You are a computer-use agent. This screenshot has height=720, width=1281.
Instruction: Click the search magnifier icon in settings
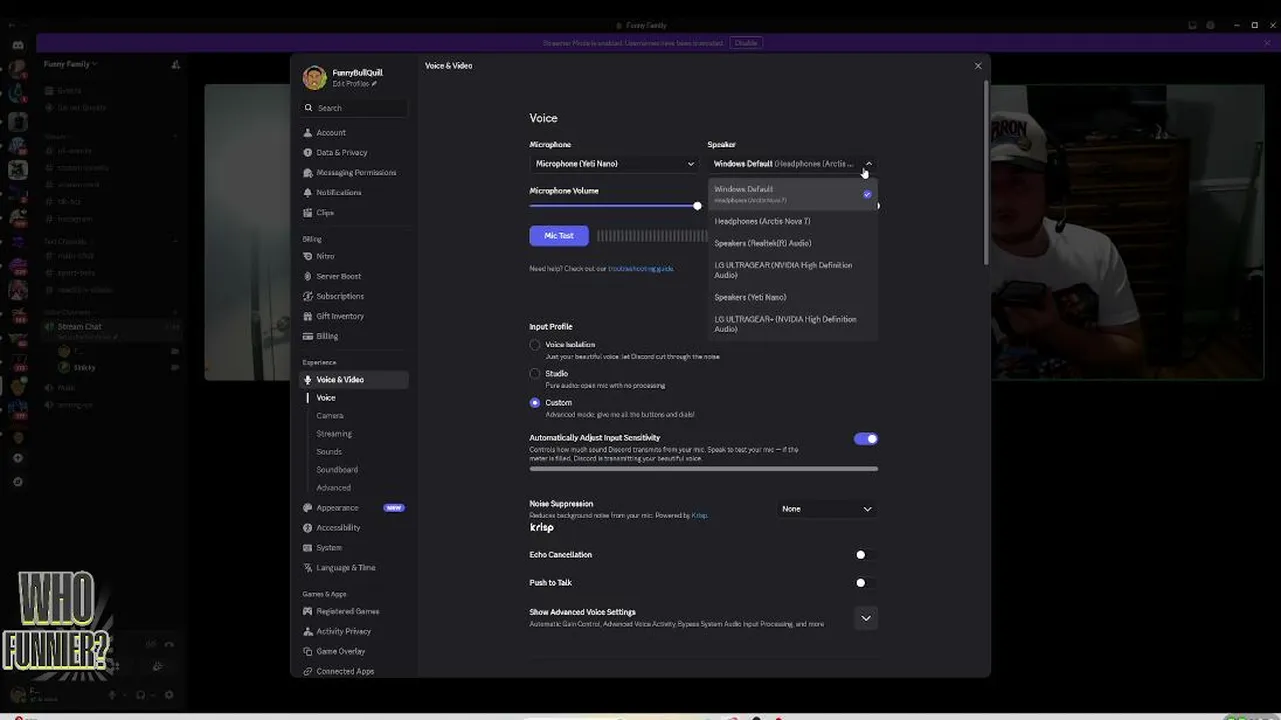click(309, 108)
